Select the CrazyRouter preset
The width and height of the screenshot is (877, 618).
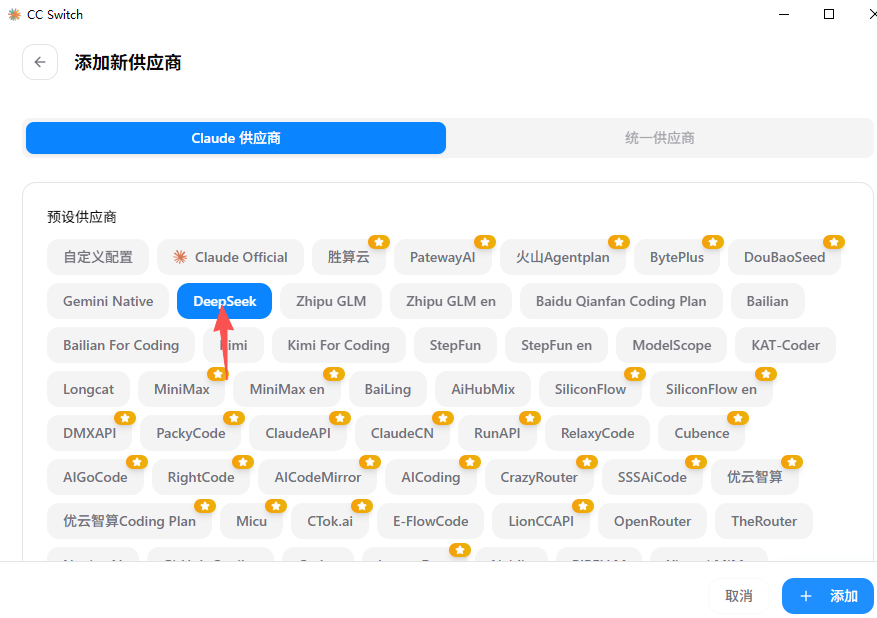click(539, 477)
